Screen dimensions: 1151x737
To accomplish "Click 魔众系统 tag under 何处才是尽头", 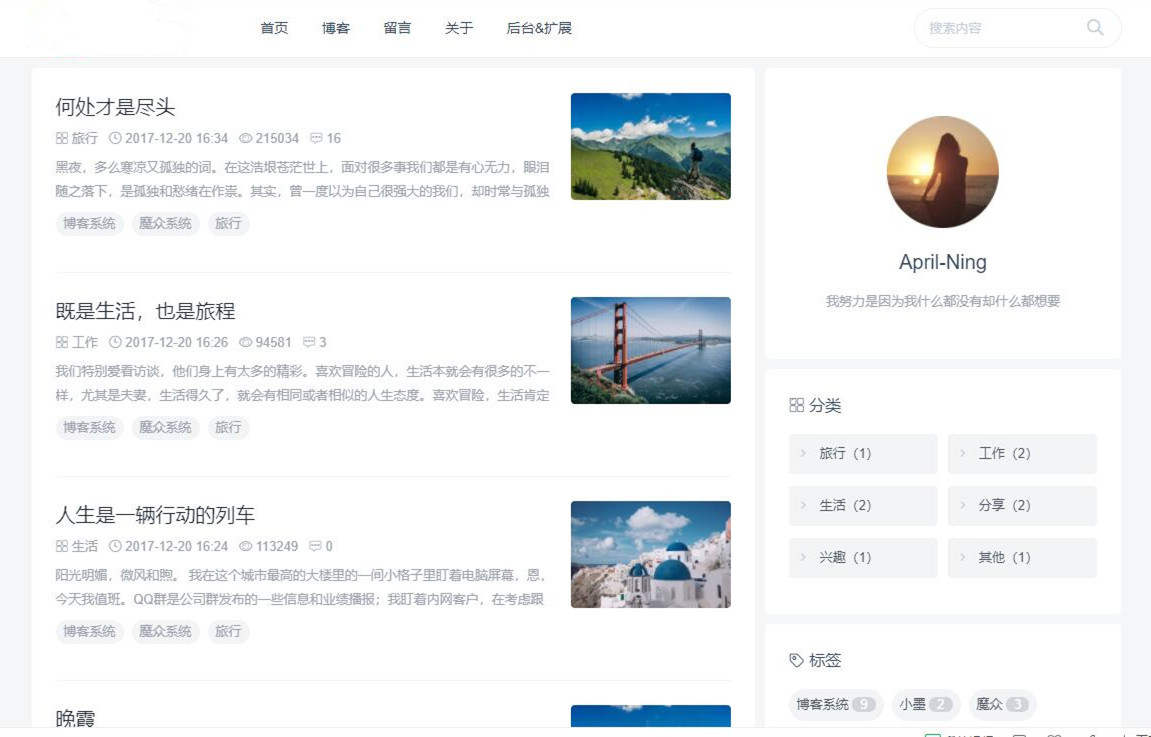I will coord(165,223).
